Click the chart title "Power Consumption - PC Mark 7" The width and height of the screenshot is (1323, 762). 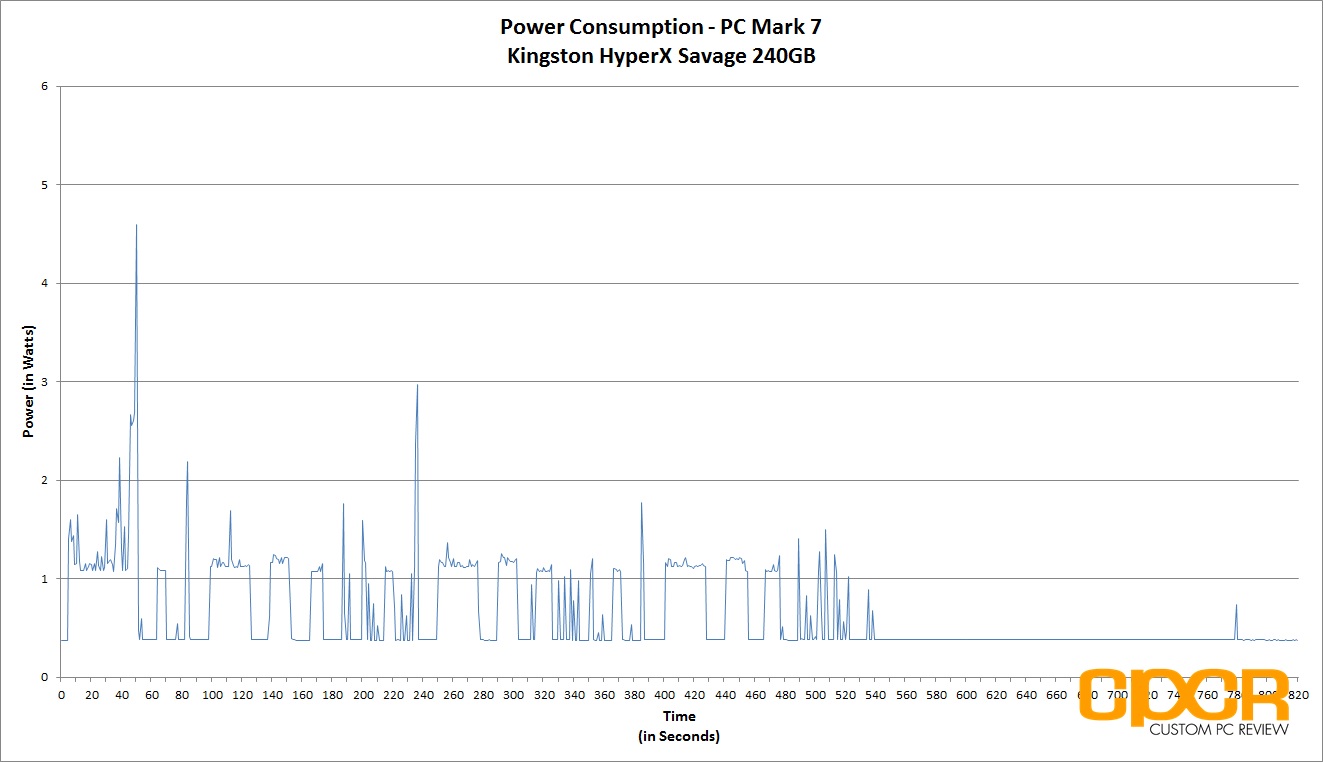pos(661,28)
